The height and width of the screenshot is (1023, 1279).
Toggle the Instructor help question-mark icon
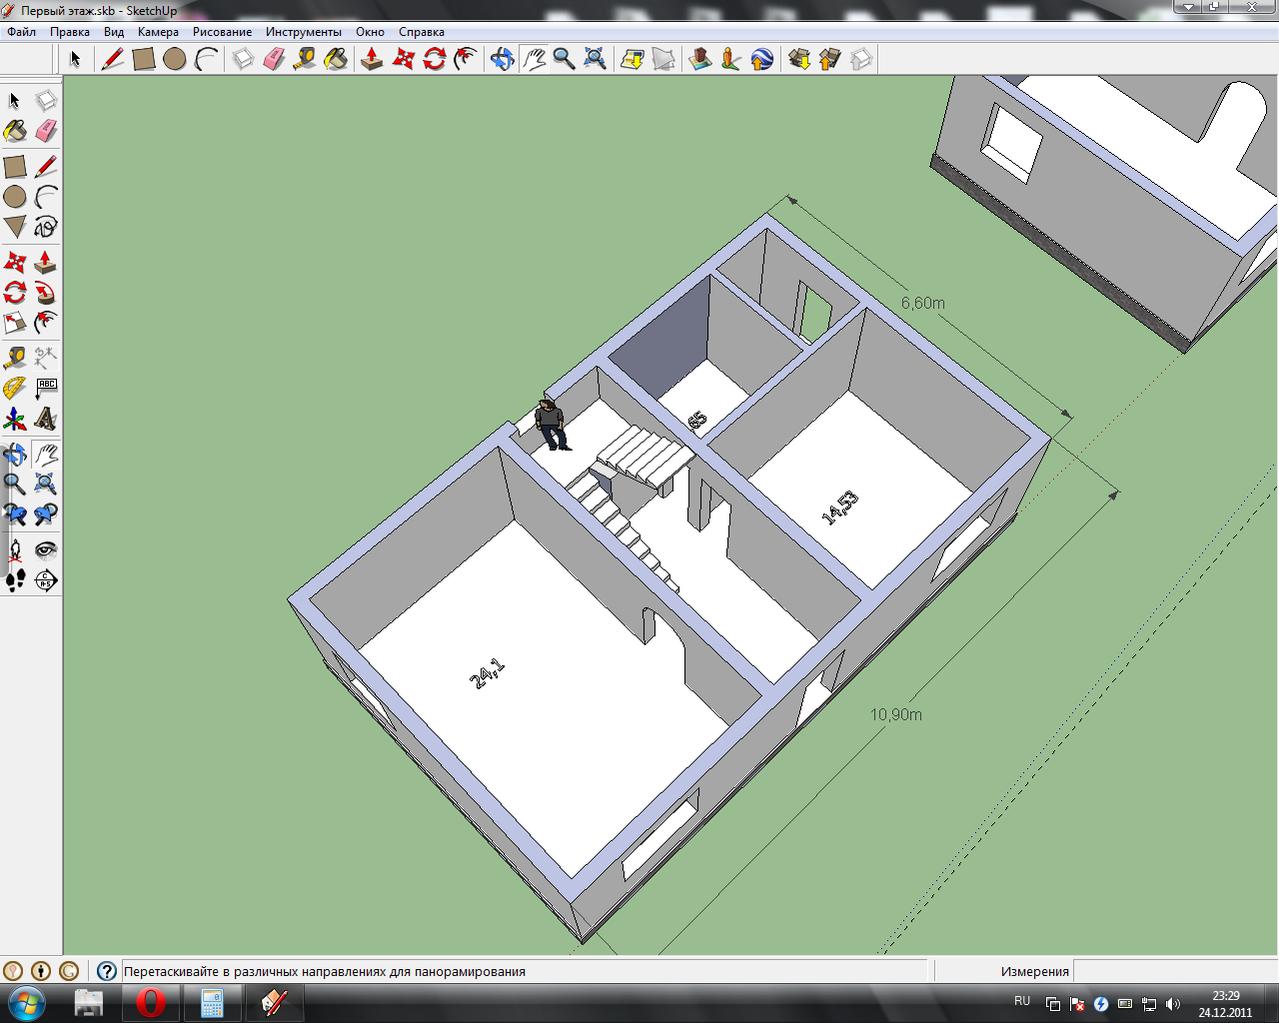[107, 970]
